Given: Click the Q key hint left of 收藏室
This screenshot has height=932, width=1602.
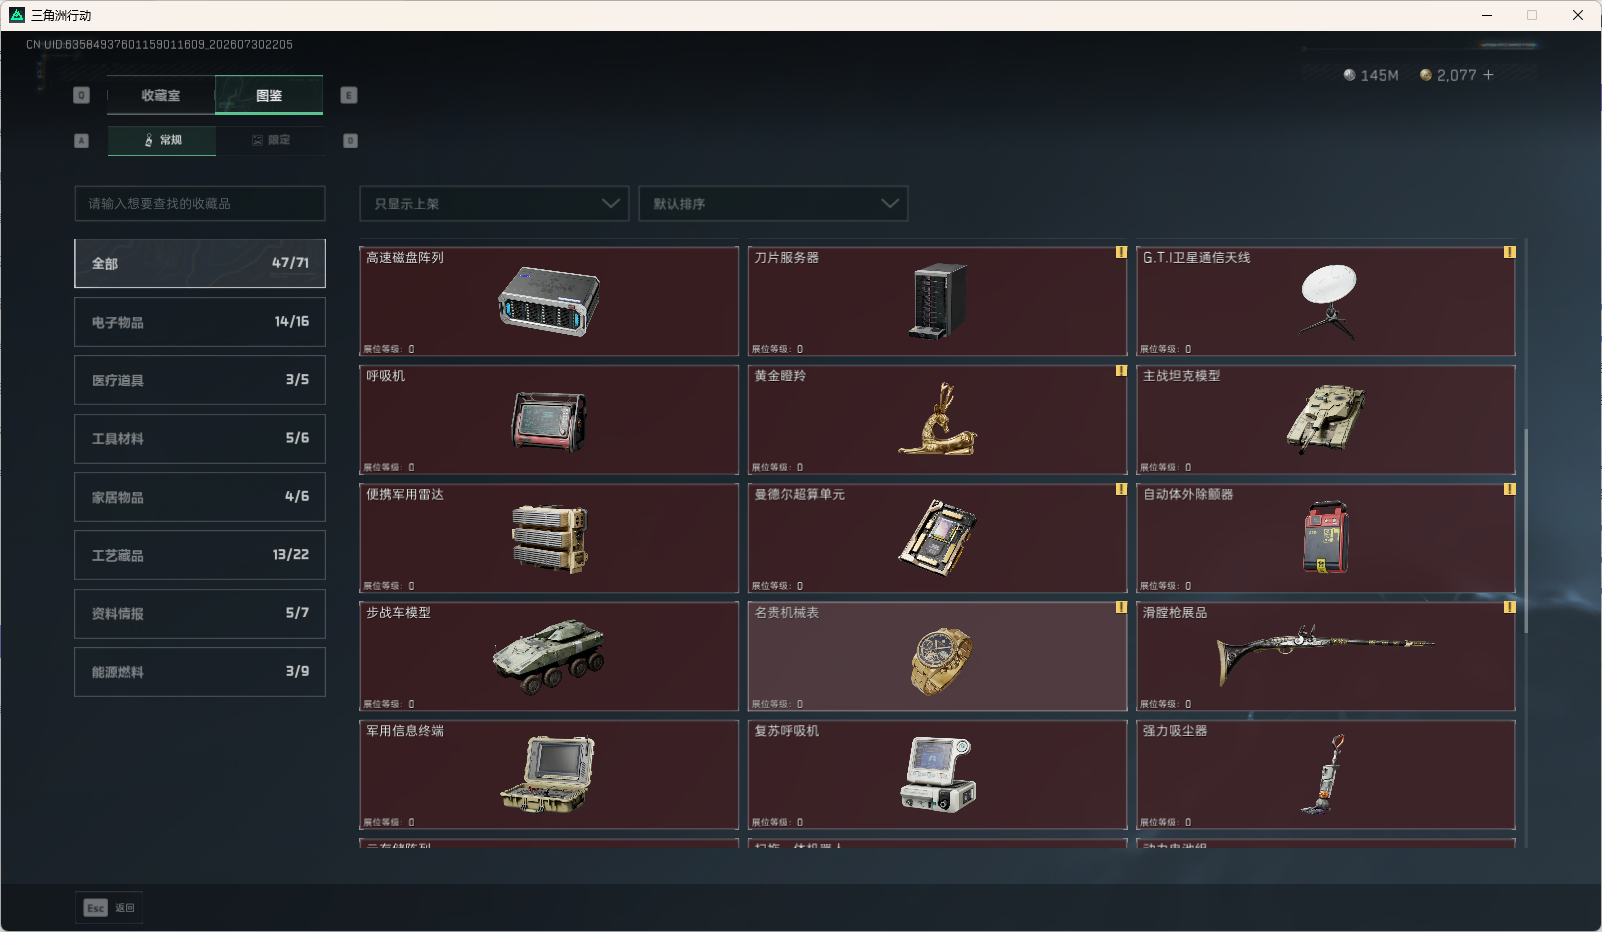Looking at the screenshot, I should [82, 95].
